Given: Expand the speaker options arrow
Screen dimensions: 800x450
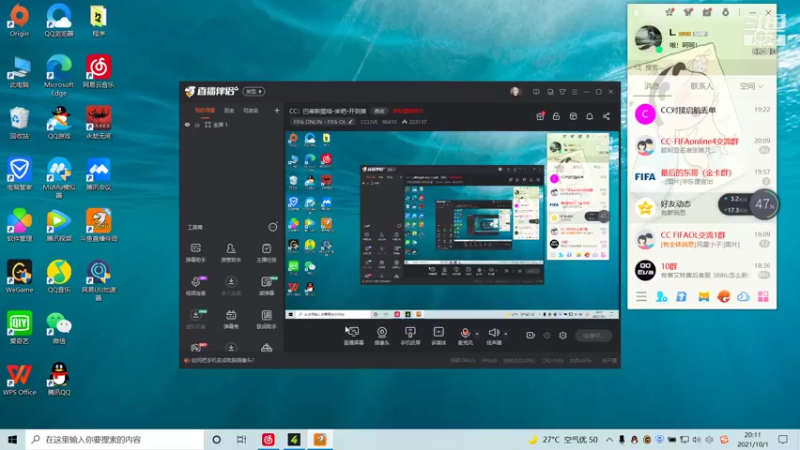Looking at the screenshot, I should 506,334.
